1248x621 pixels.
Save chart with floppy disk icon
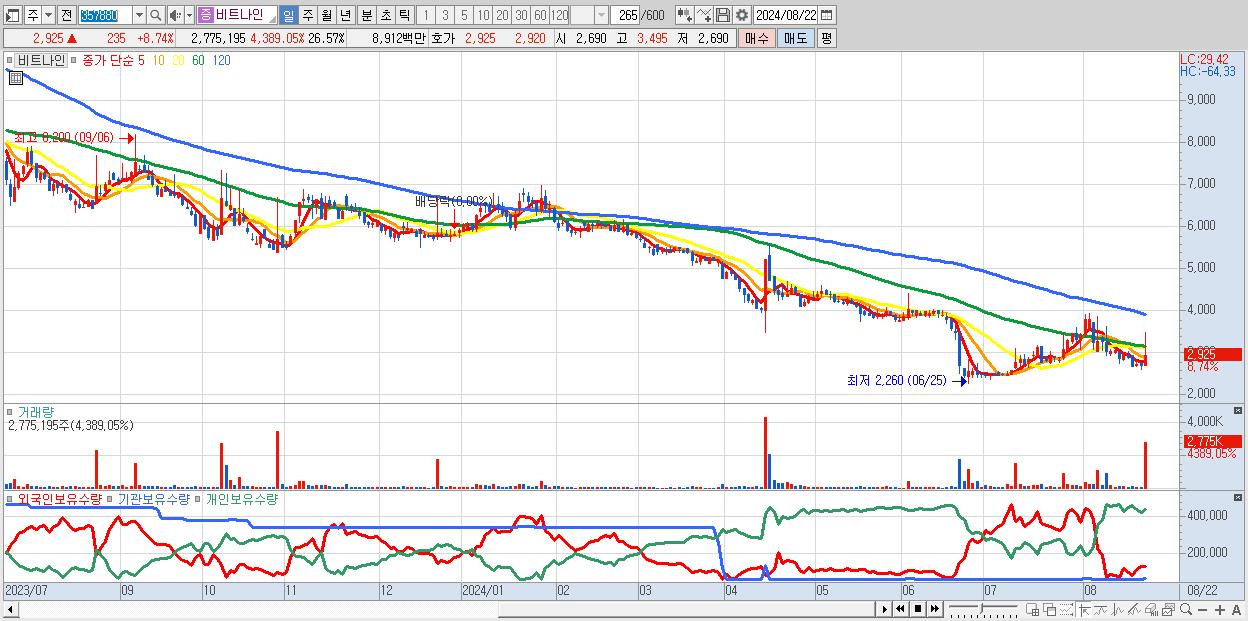[x=723, y=15]
